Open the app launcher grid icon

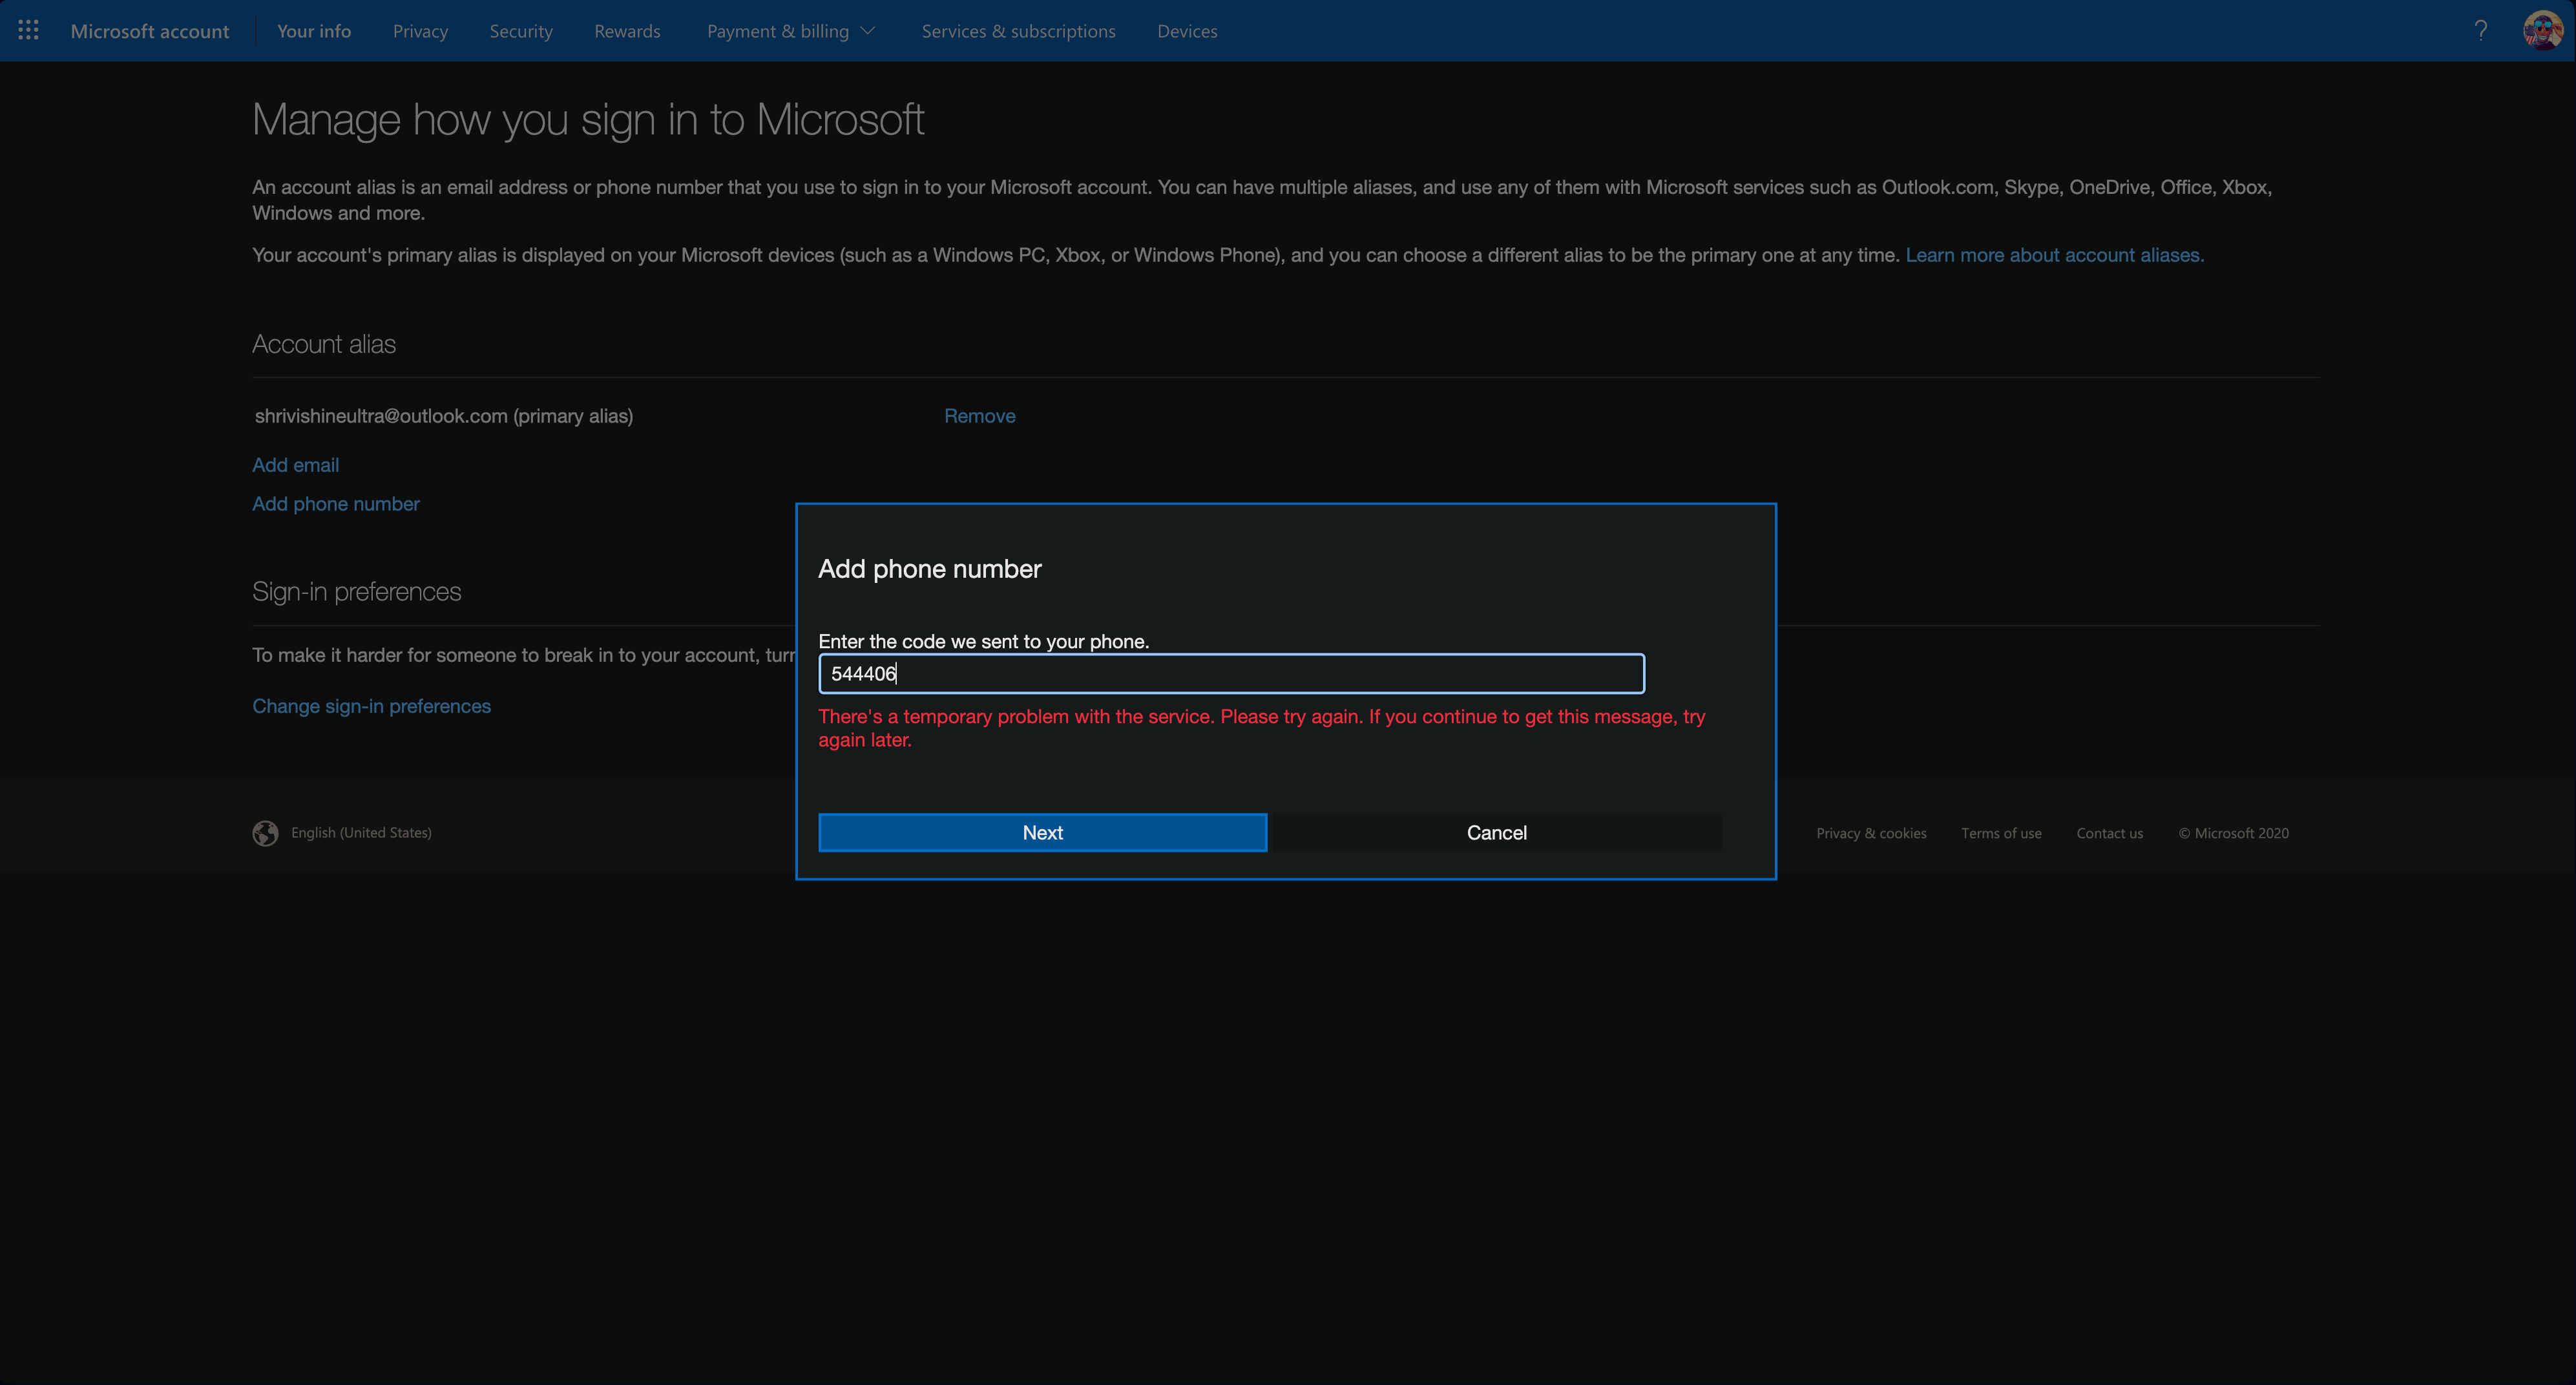pos(28,31)
